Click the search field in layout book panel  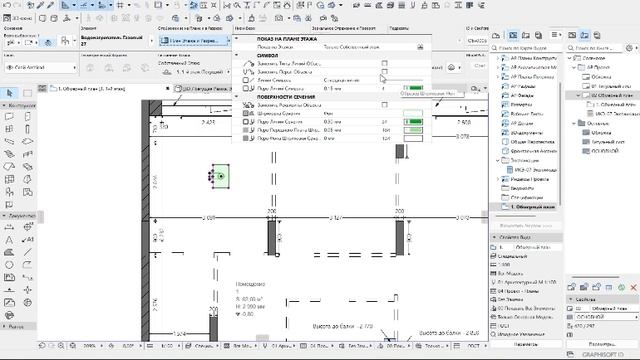(594, 48)
